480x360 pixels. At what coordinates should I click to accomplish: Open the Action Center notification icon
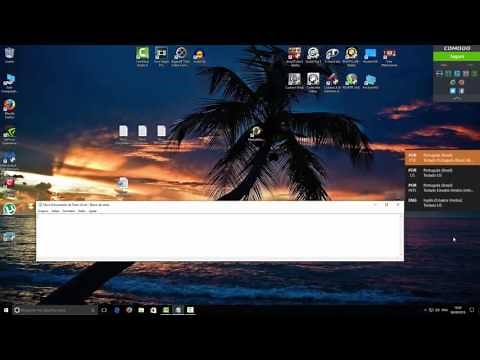472,310
